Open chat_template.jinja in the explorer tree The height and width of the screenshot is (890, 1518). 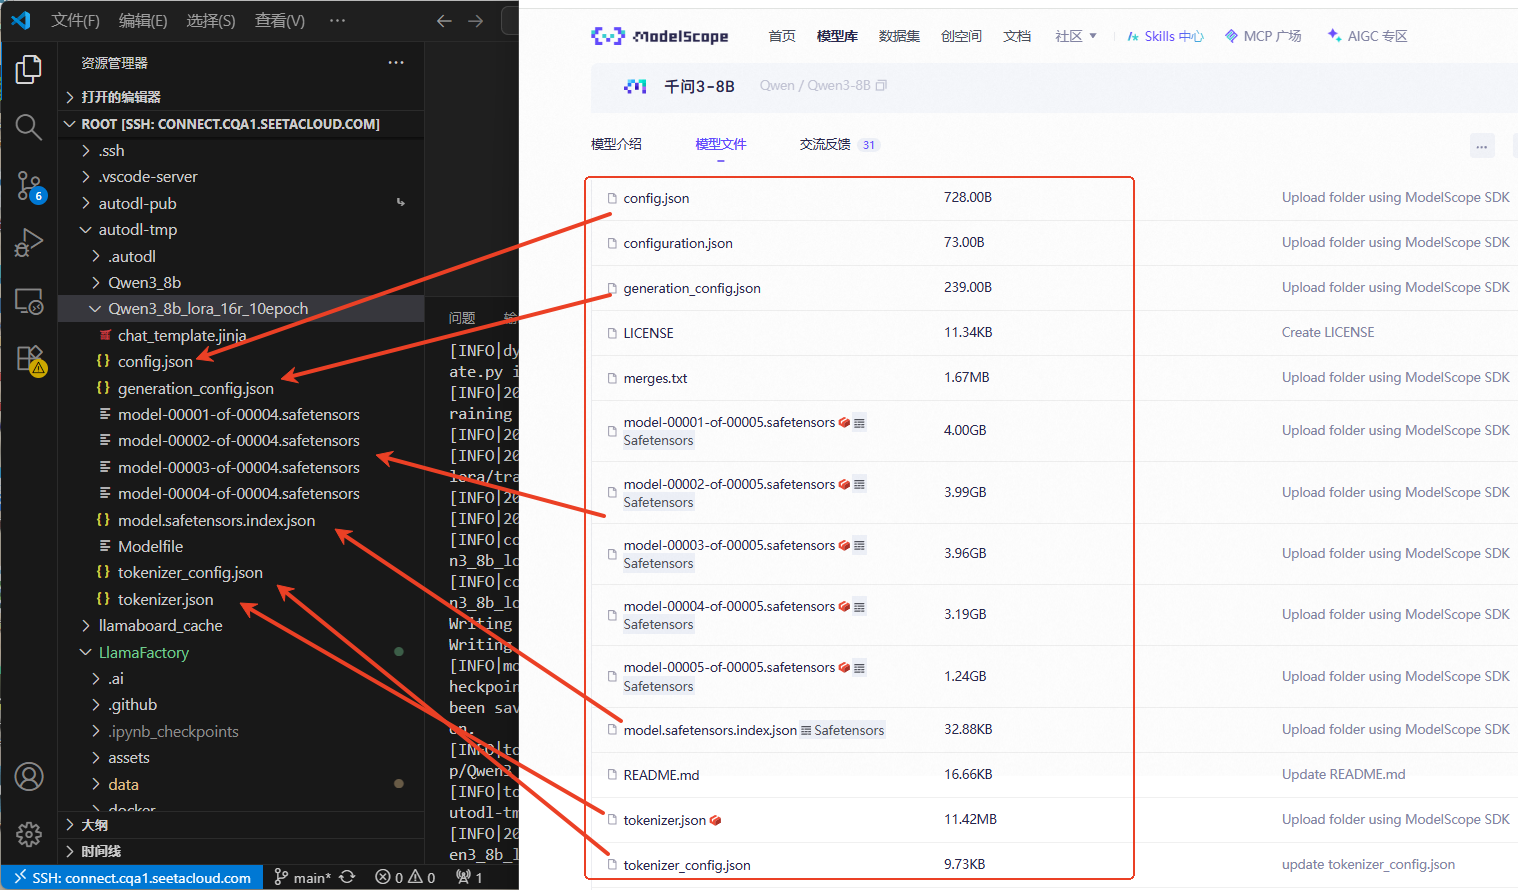(x=182, y=335)
